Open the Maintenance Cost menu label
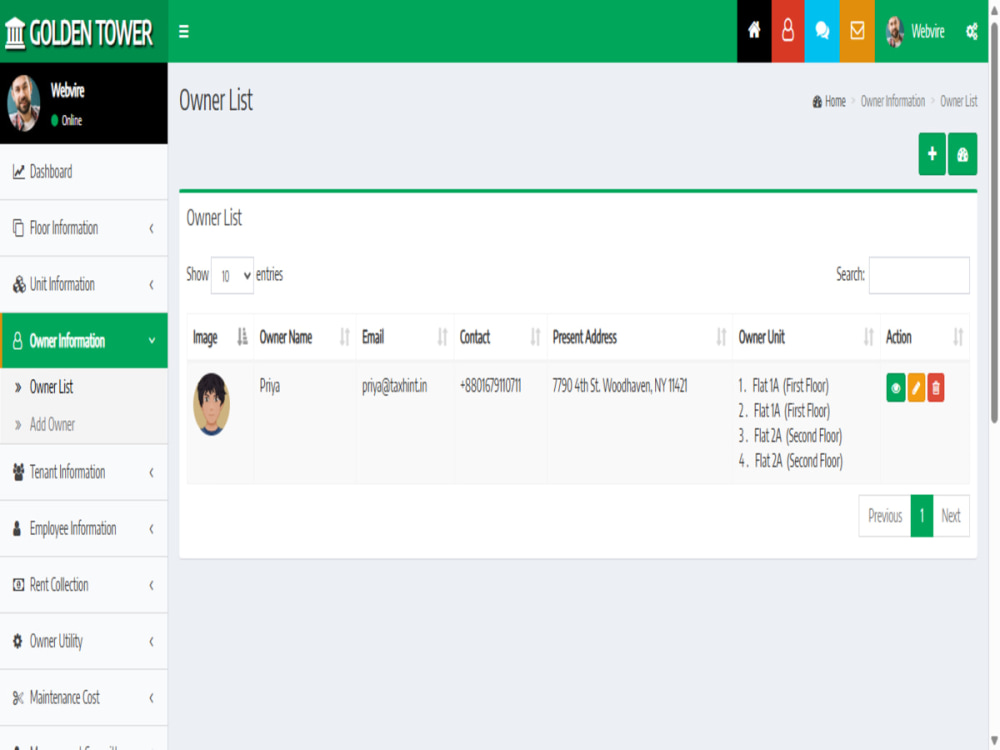 coord(64,697)
